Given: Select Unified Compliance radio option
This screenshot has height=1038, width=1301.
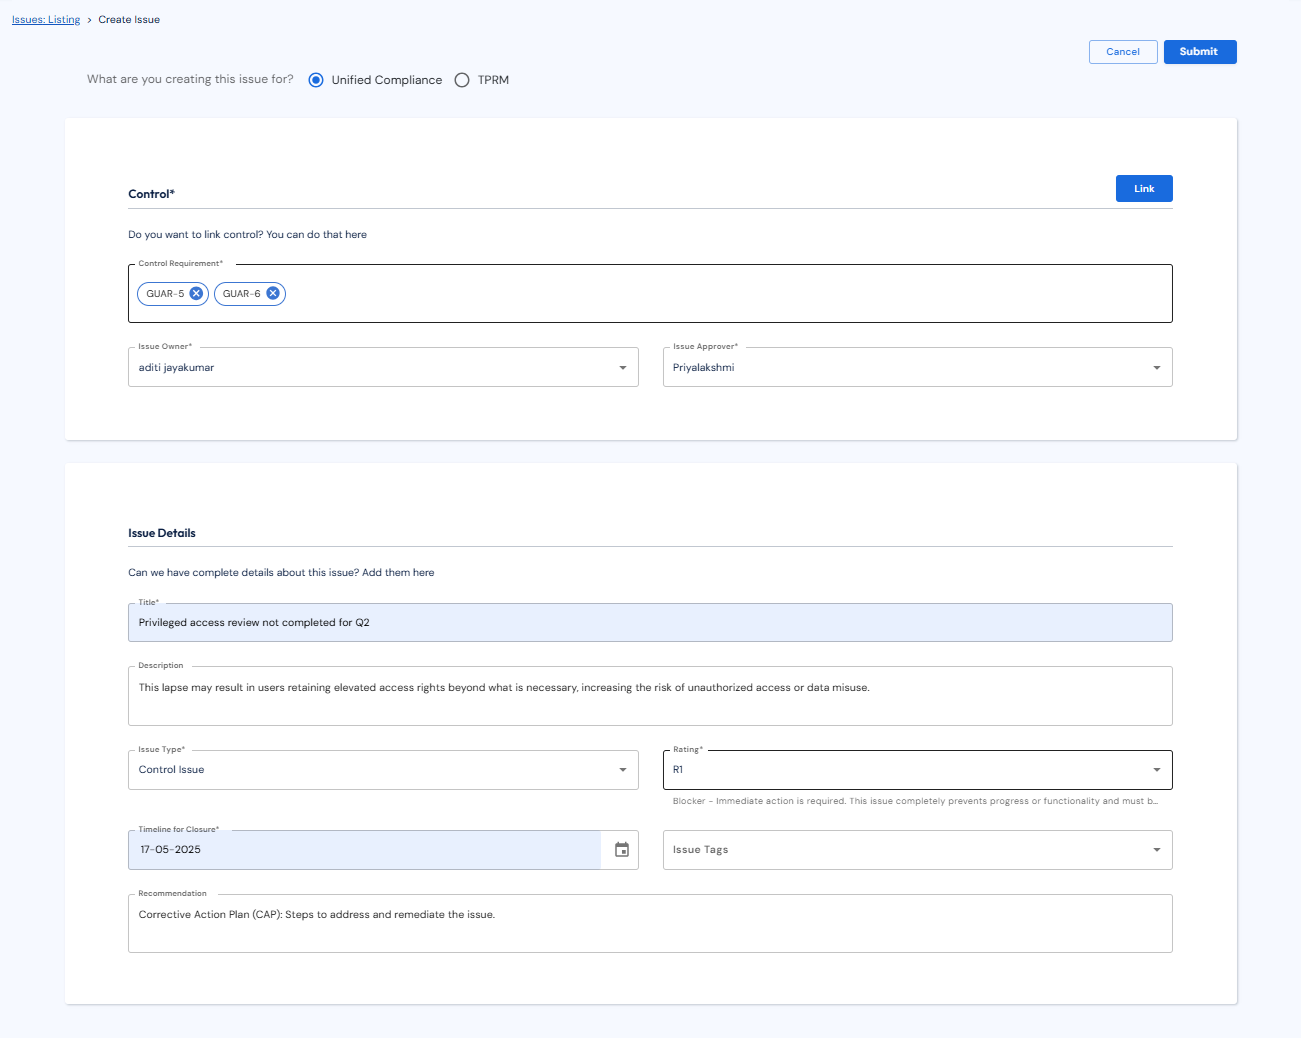Looking at the screenshot, I should pos(316,80).
